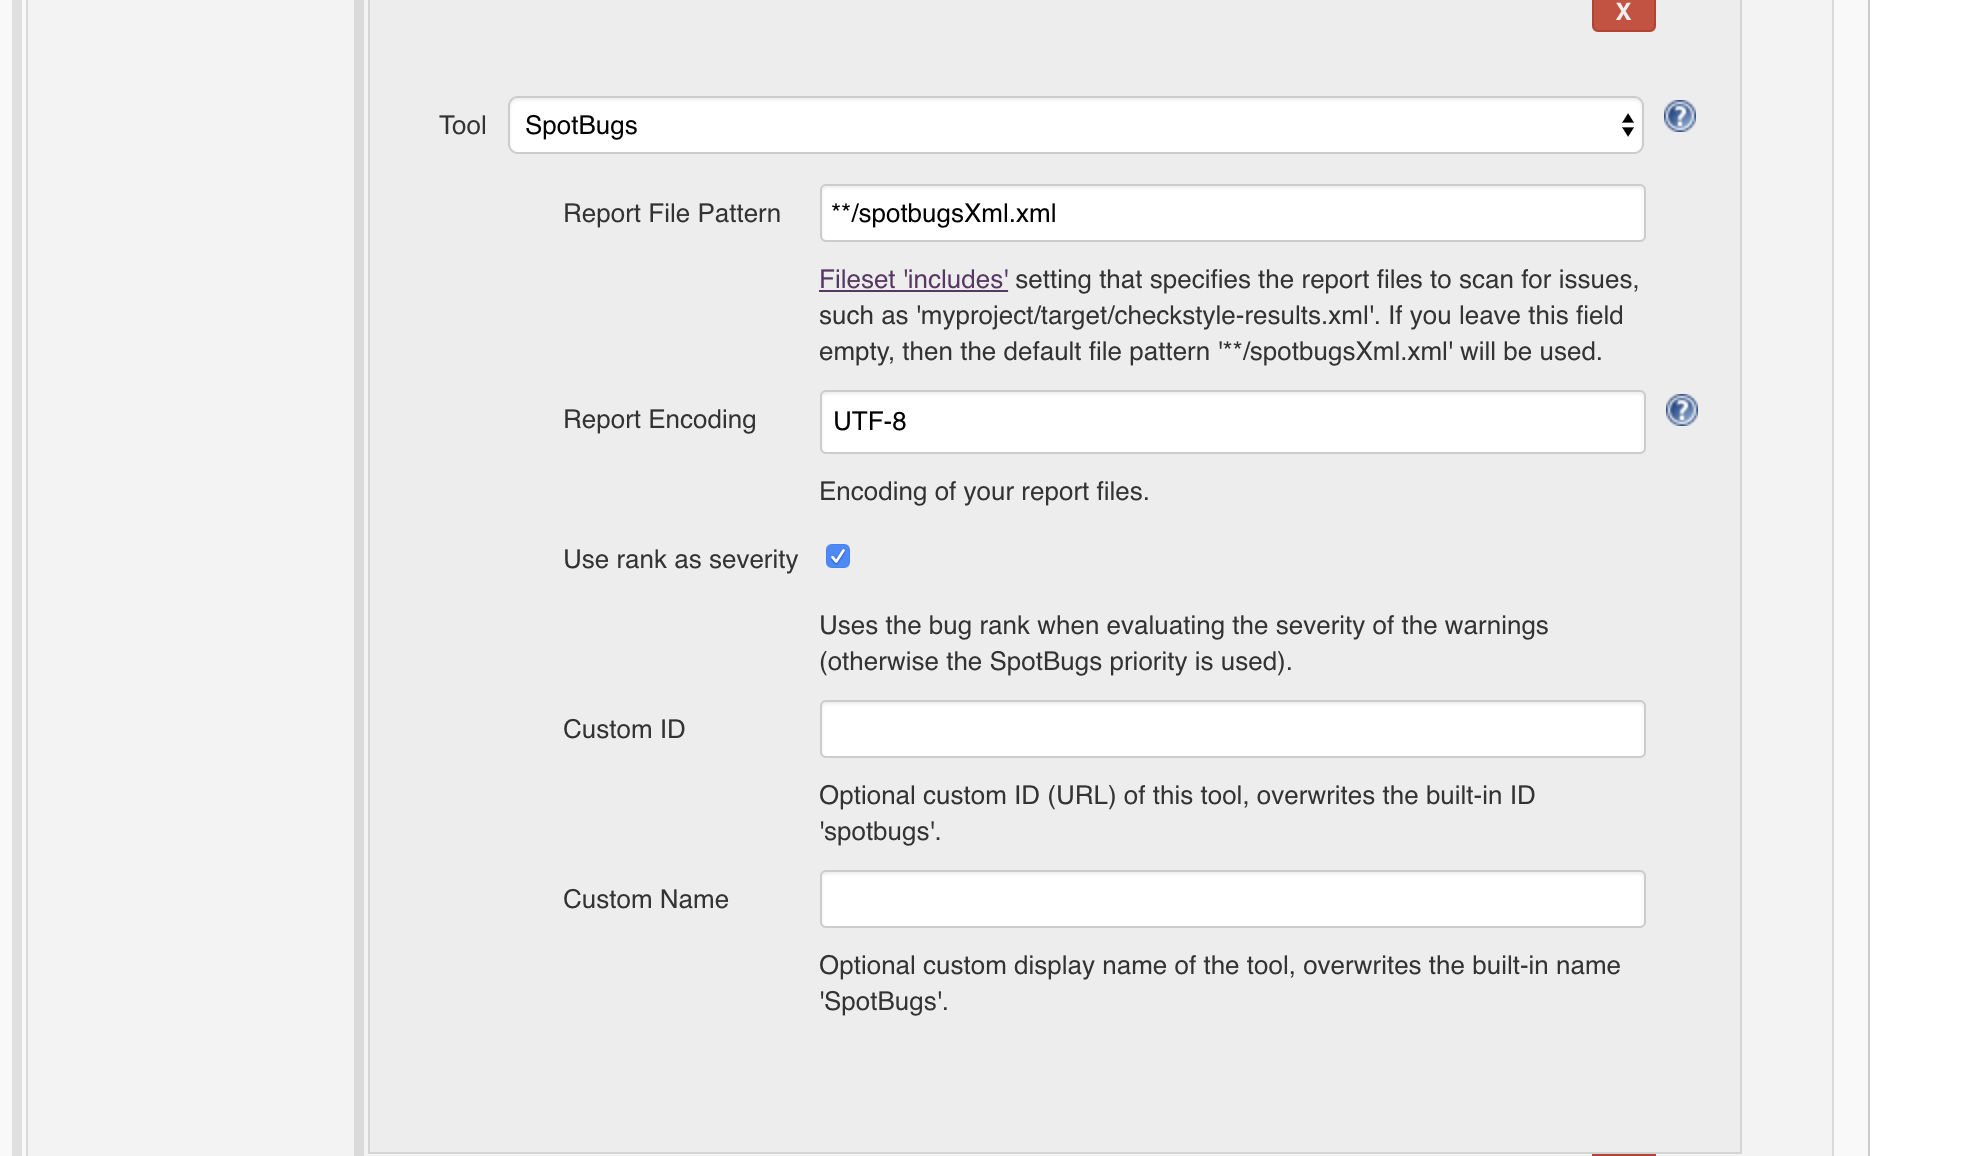The width and height of the screenshot is (1972, 1156).
Task: Open the Tool dropdown showing SpotBugs
Action: pos(1075,125)
